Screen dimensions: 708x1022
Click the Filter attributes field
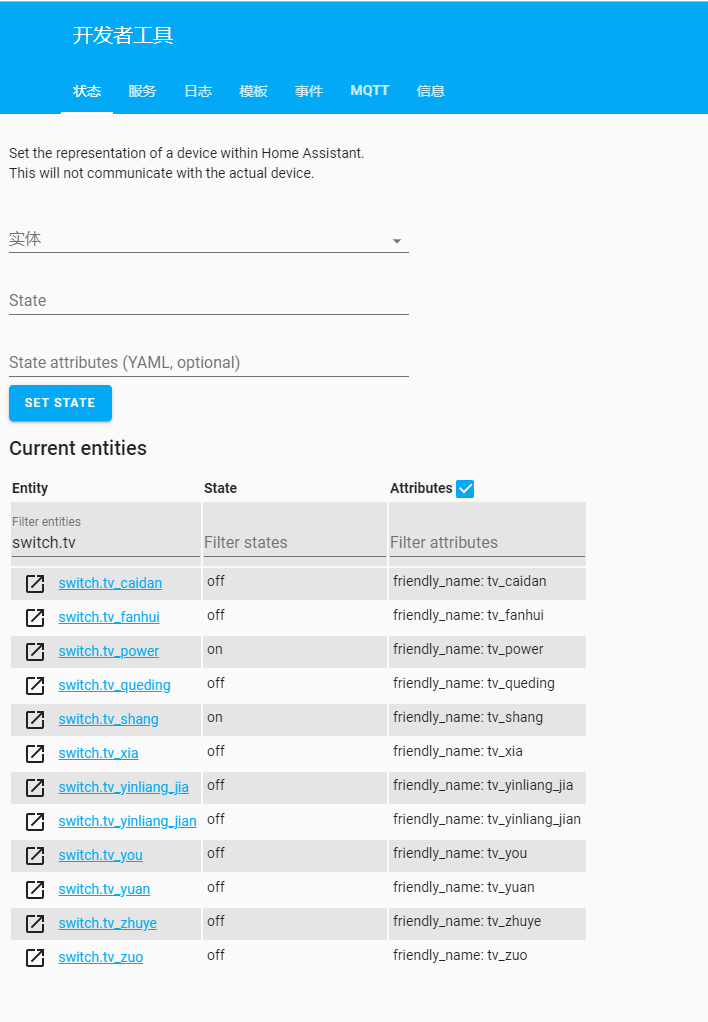coord(487,542)
